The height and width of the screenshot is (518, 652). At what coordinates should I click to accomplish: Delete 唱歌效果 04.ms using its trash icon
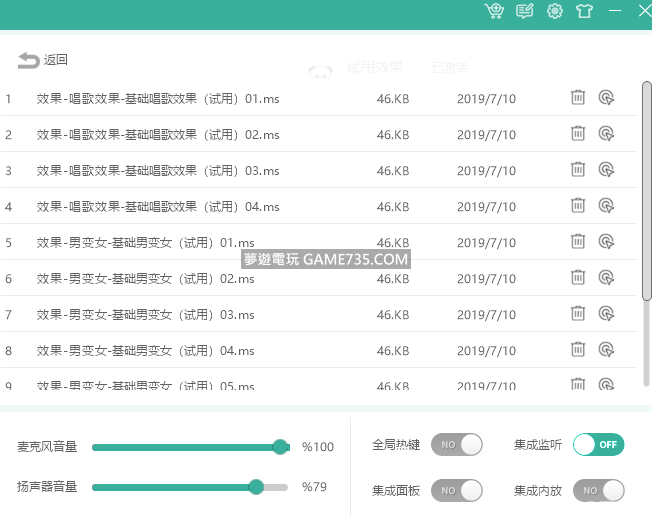click(578, 206)
